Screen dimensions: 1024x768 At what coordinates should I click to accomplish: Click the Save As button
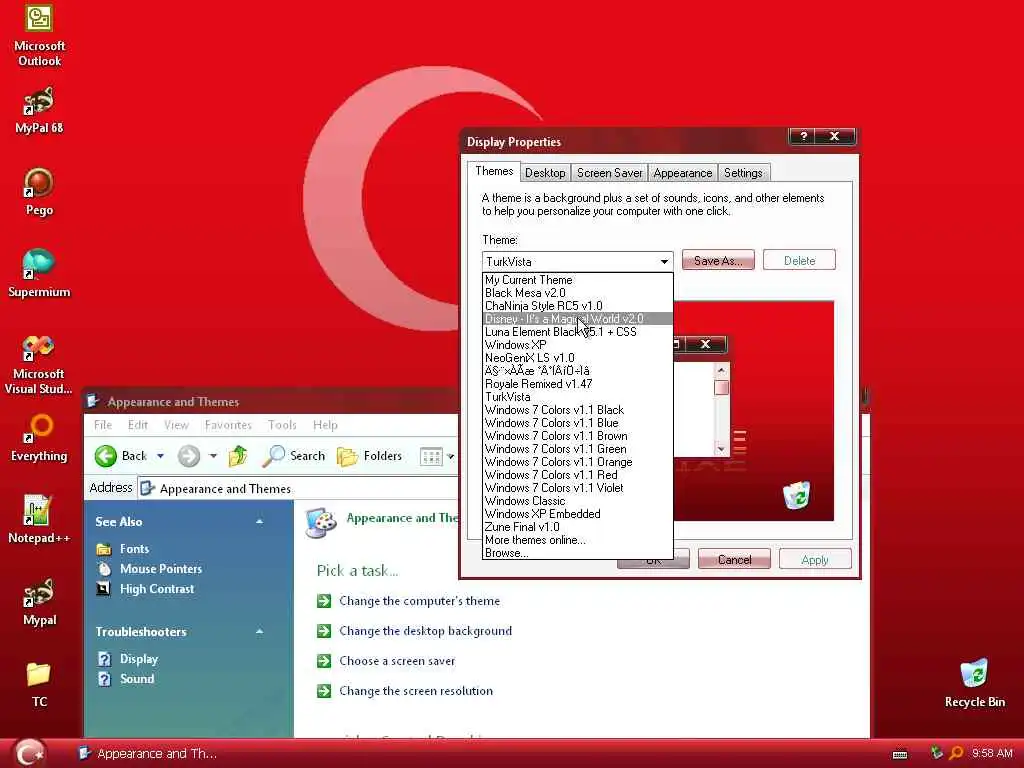tap(718, 261)
